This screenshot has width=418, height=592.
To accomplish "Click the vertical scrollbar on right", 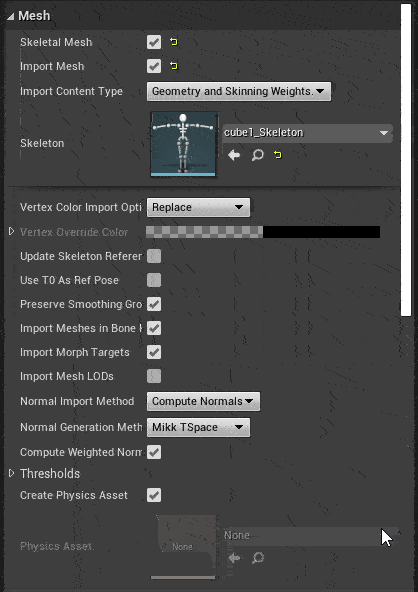I will coord(406,160).
